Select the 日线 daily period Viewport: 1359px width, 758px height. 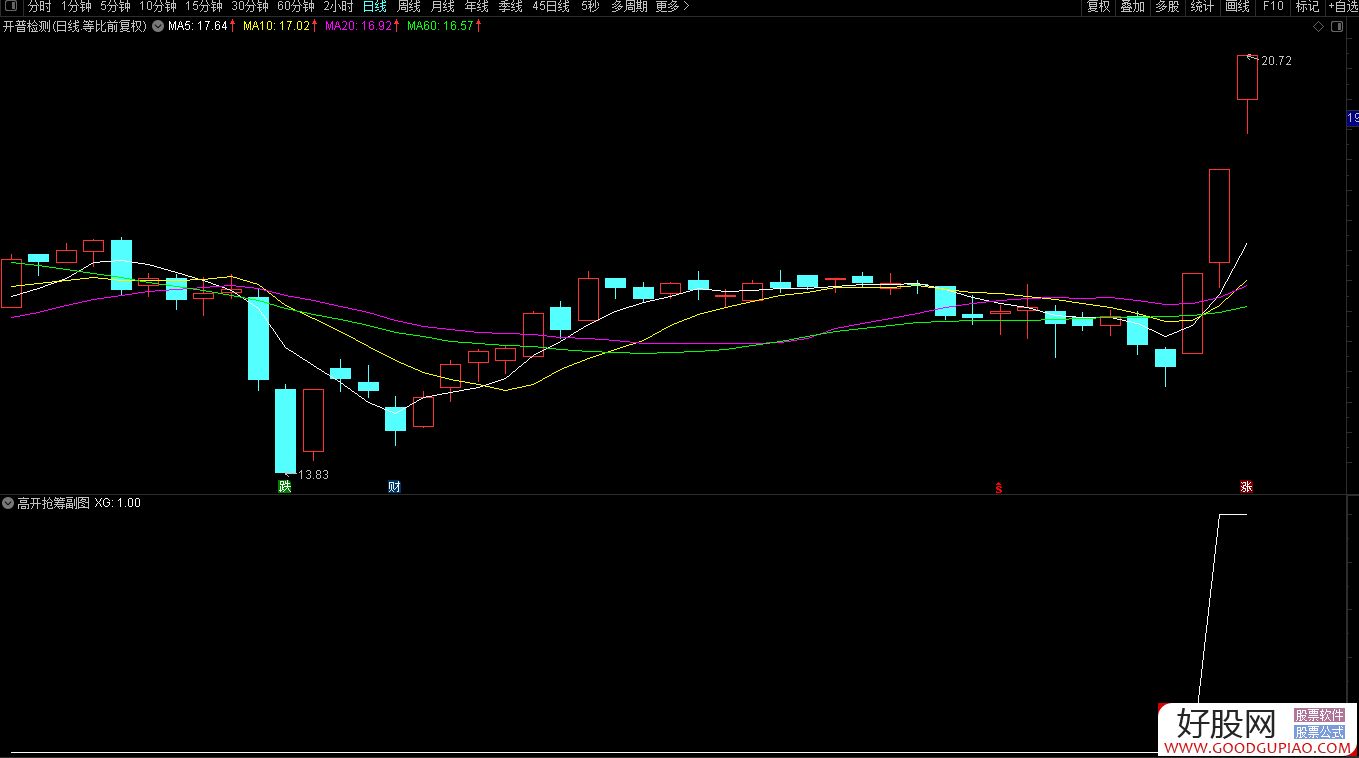tap(374, 7)
